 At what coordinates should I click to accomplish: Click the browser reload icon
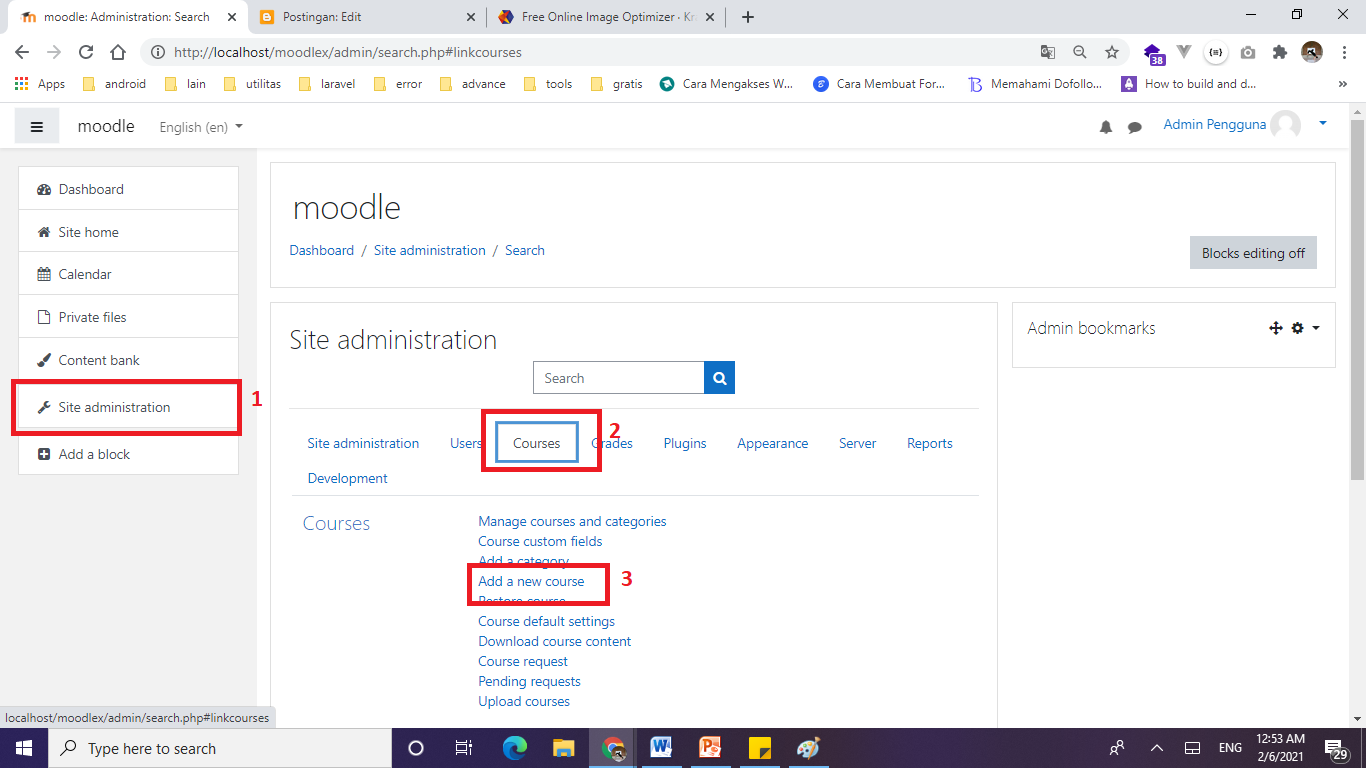tap(86, 52)
